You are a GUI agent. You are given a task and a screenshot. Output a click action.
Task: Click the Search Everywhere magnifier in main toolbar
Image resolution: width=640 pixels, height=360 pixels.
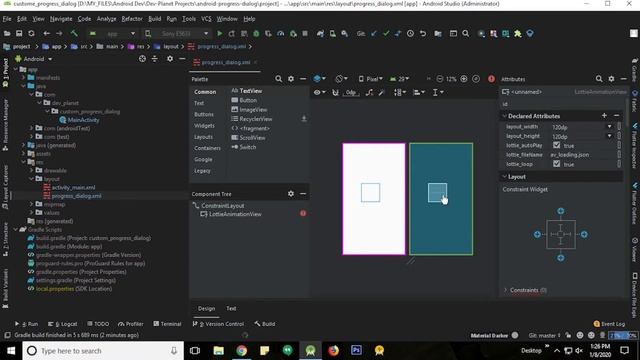click(x=466, y=33)
